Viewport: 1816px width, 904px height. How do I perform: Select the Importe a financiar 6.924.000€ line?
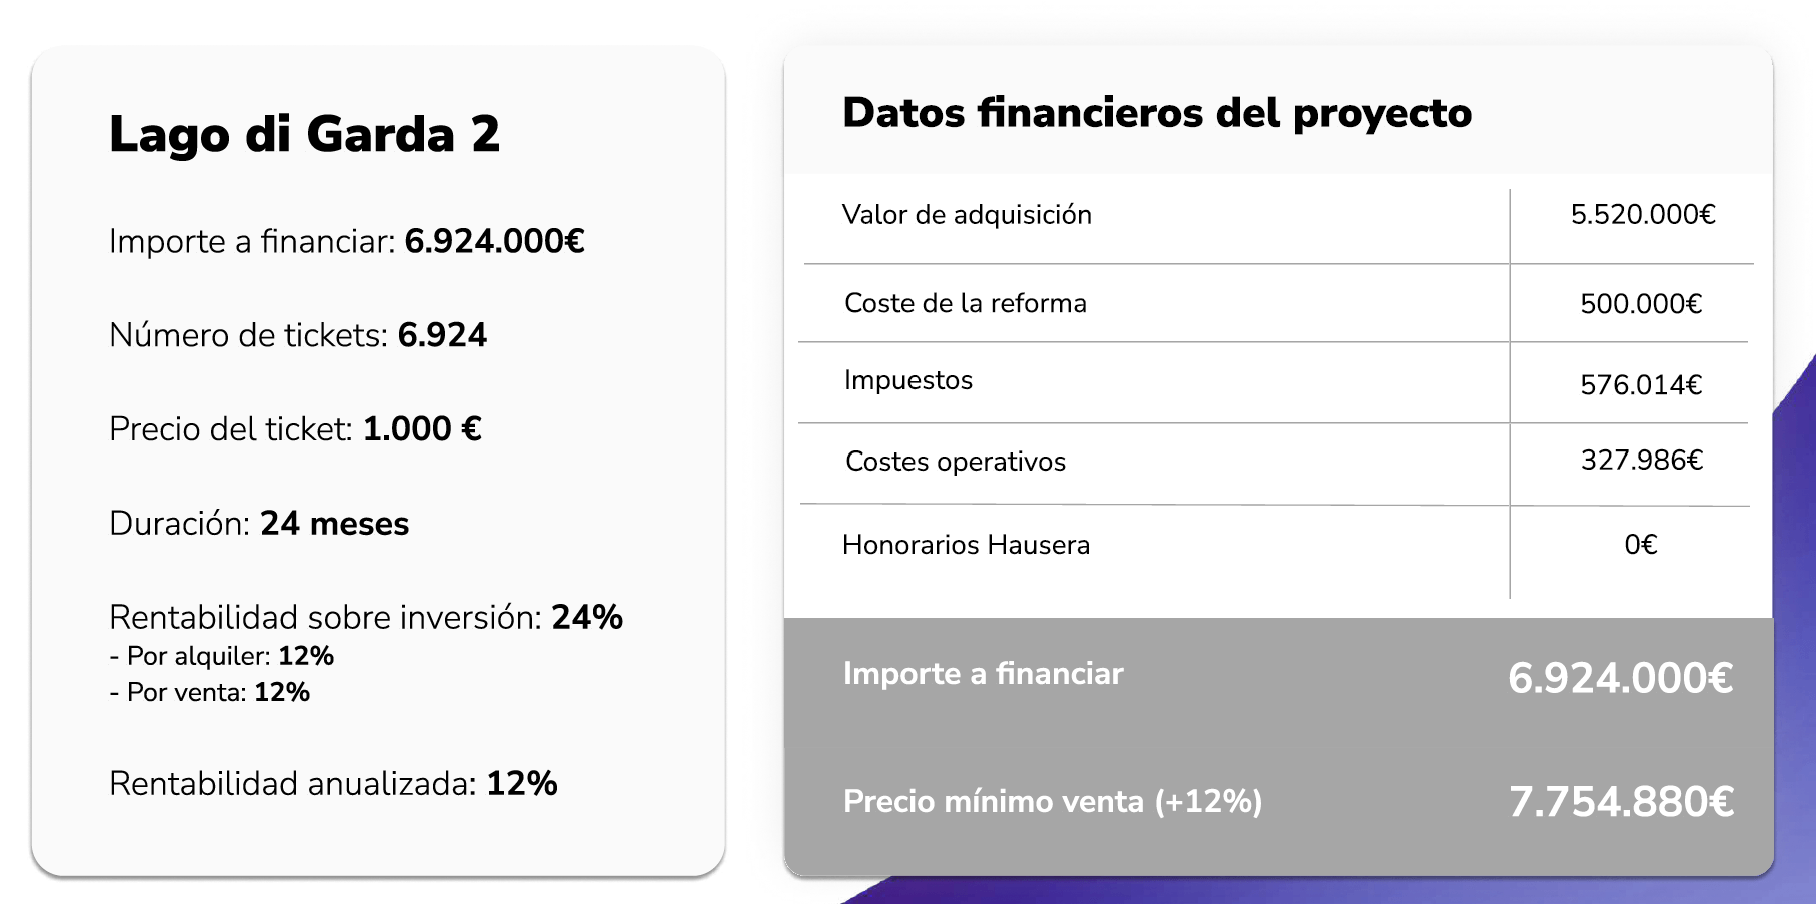pos(347,241)
